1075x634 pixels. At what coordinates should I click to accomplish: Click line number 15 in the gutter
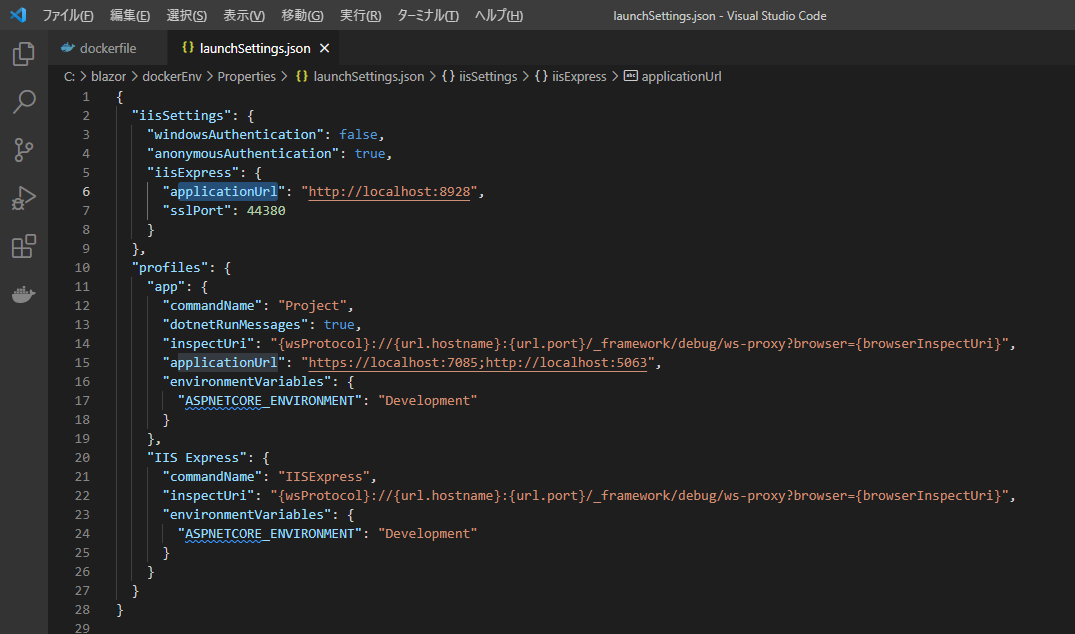(82, 363)
